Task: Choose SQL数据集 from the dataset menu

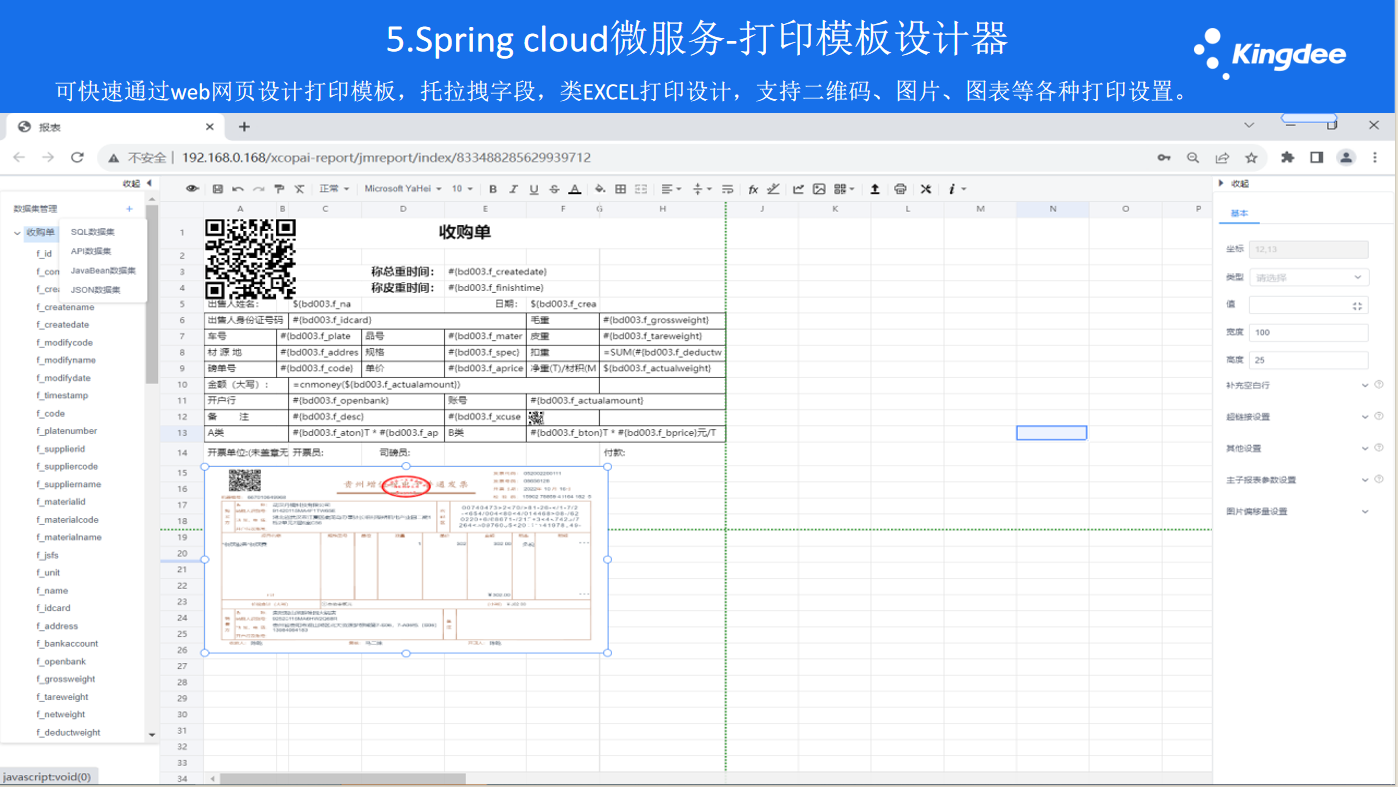Action: click(93, 232)
